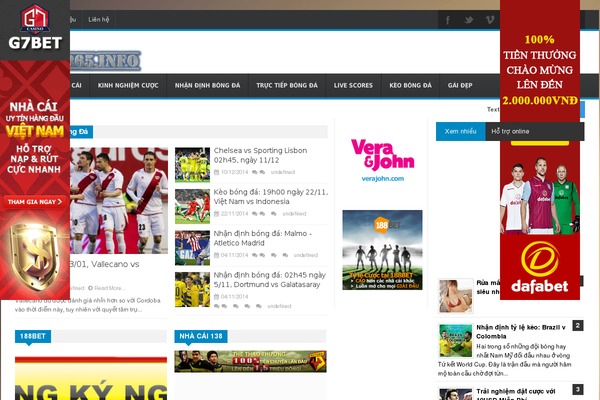Open the Facebook social icon
The image size is (600, 400).
[x=447, y=20]
